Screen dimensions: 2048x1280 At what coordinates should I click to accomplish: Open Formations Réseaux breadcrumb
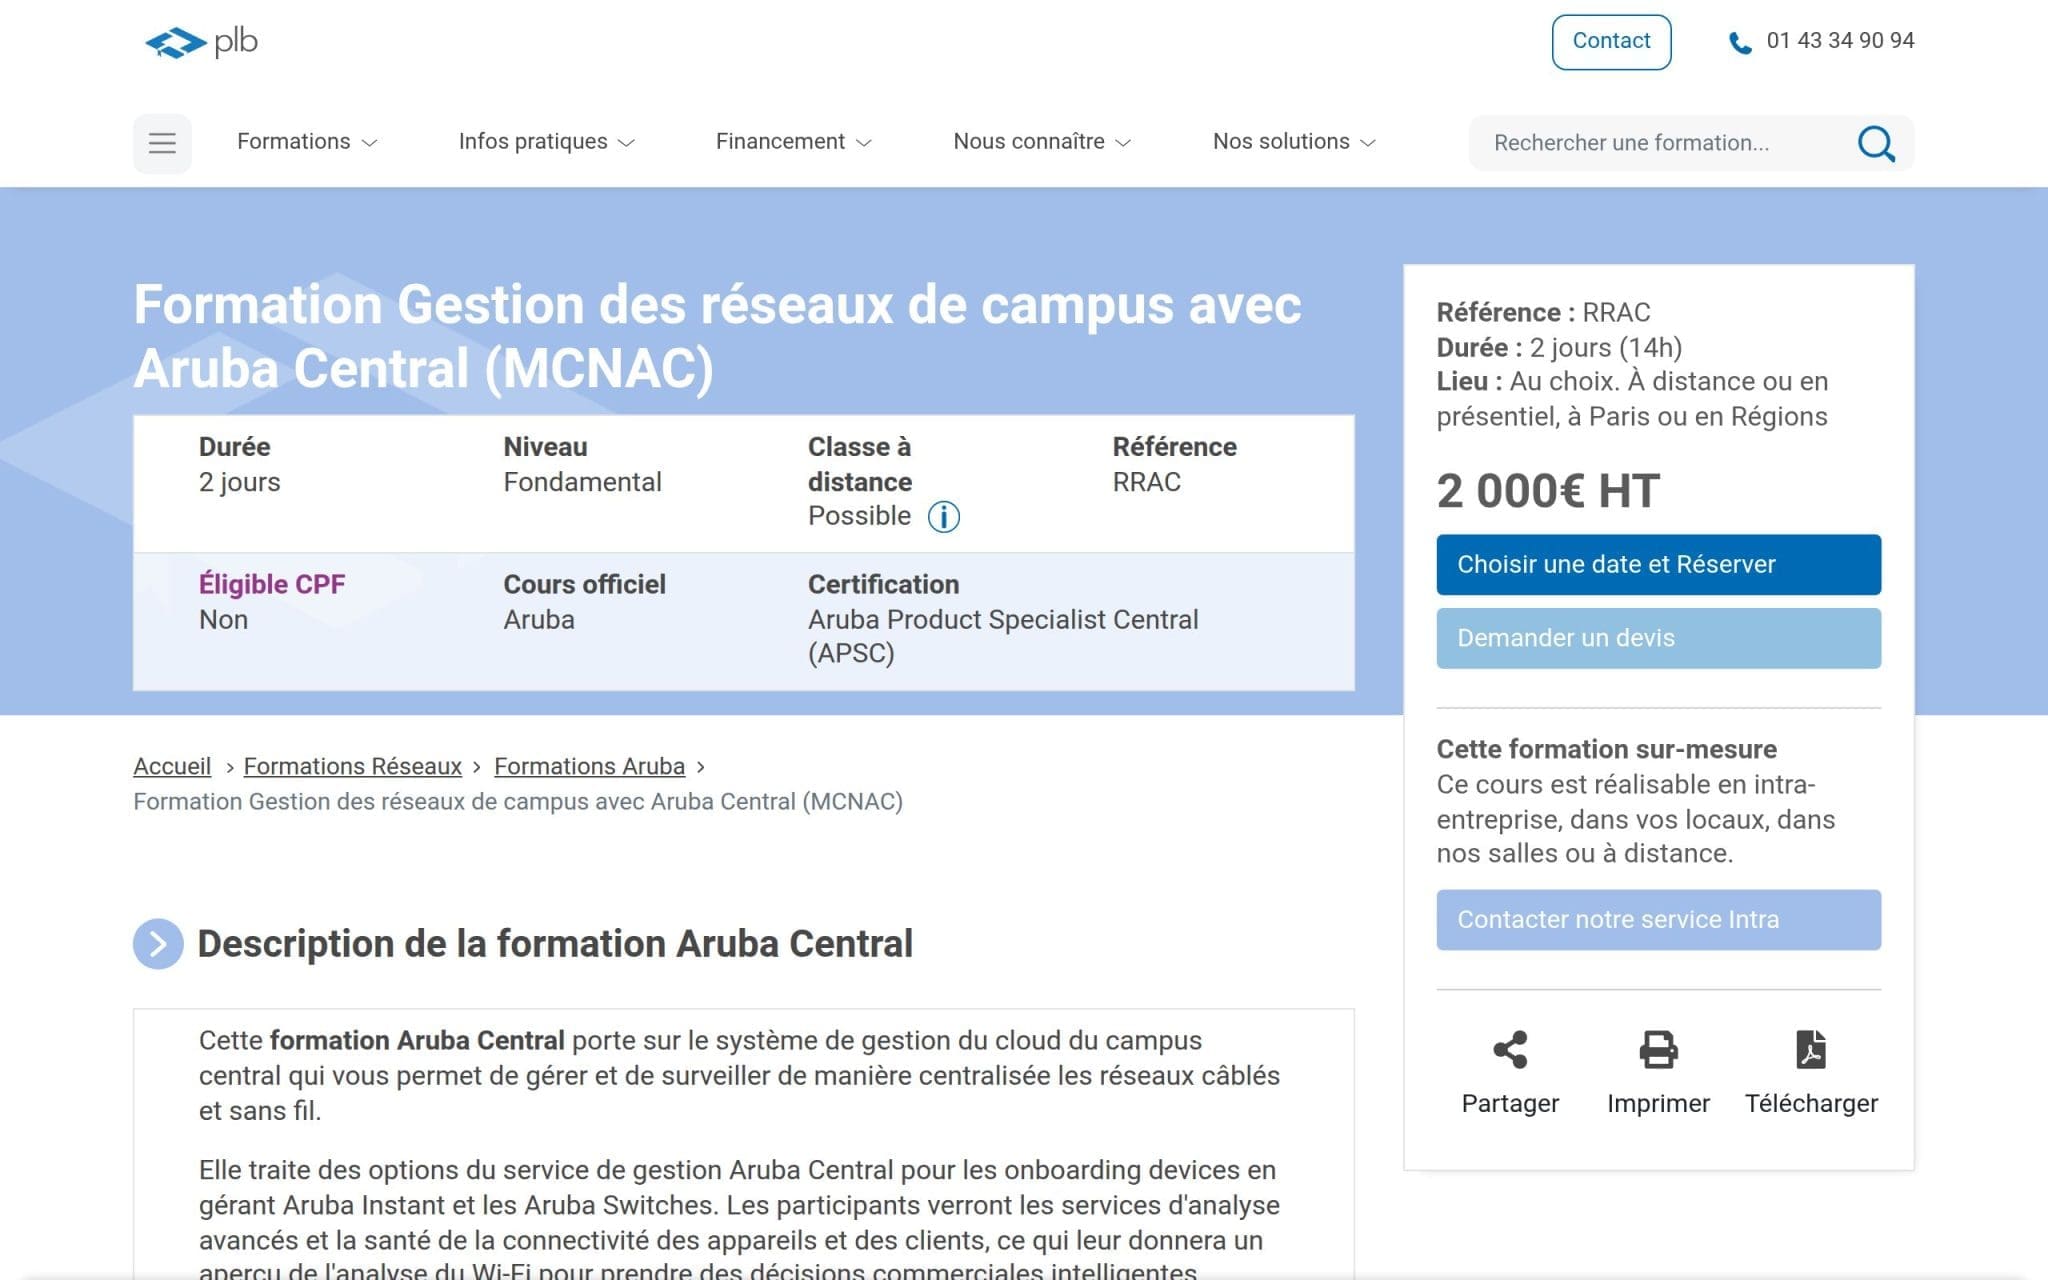point(353,766)
